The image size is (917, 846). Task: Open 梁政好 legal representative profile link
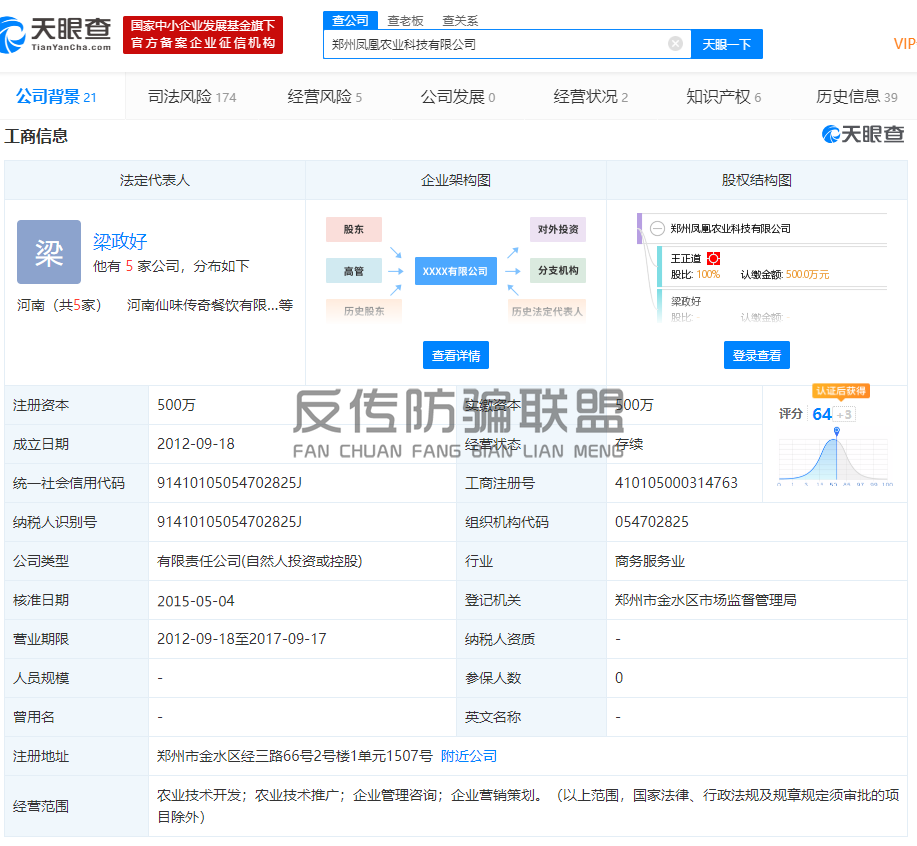pyautogui.click(x=120, y=241)
